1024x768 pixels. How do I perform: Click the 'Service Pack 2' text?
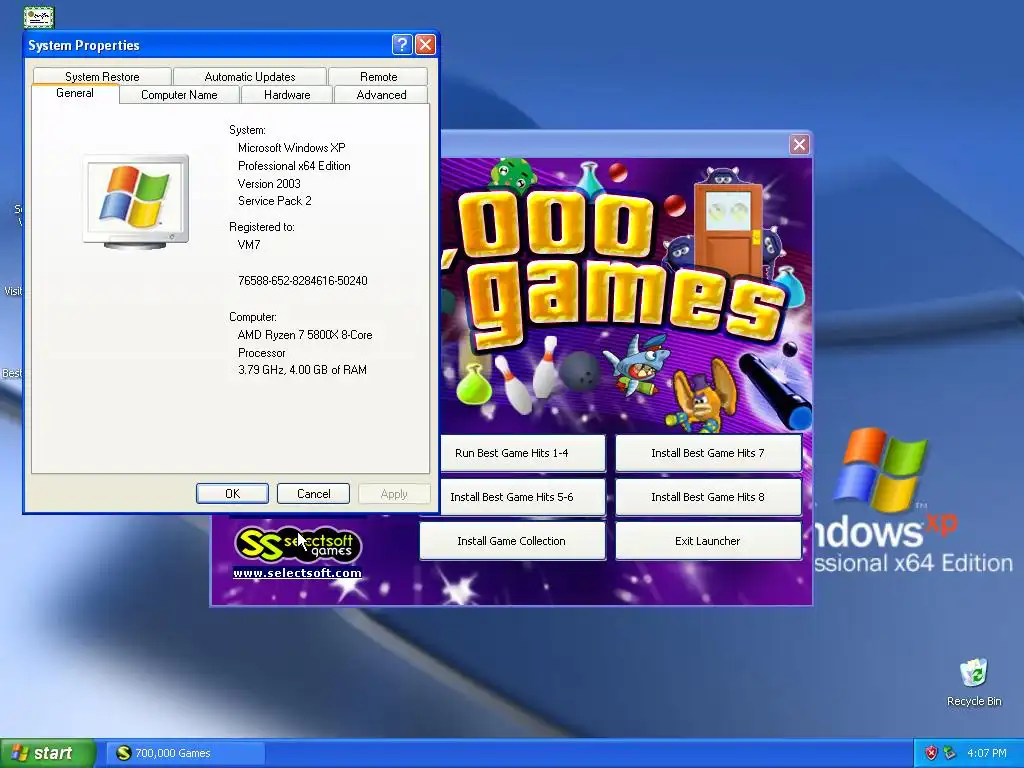click(x=274, y=201)
